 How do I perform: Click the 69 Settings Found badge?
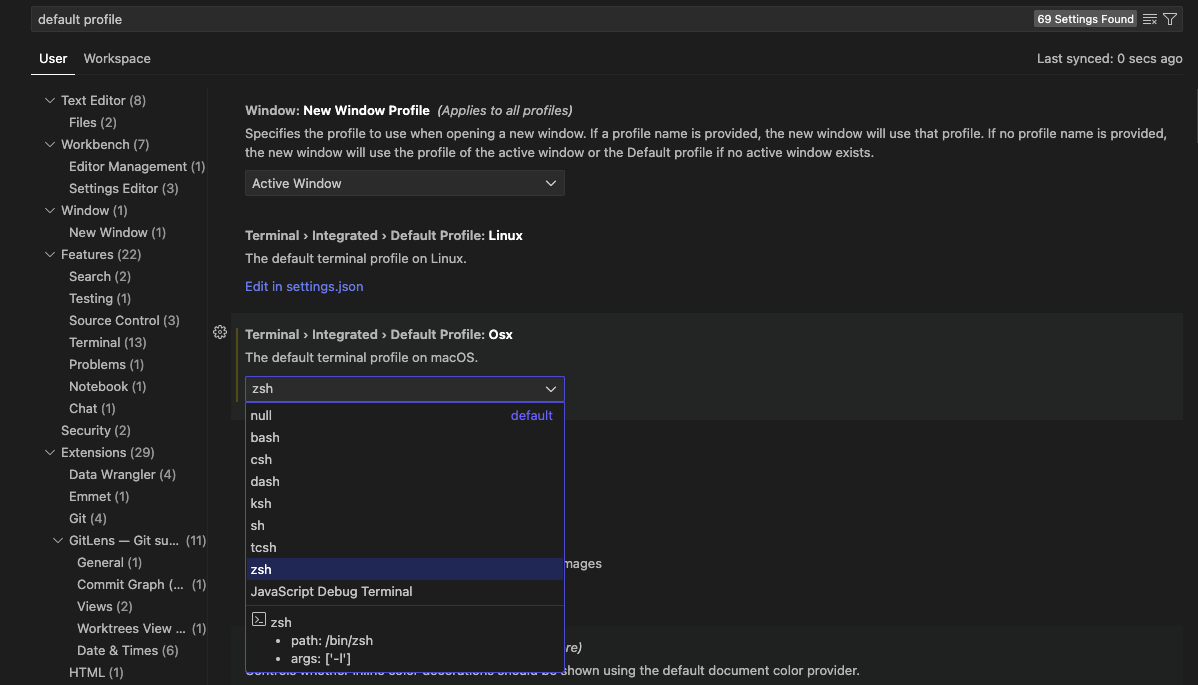click(1085, 19)
